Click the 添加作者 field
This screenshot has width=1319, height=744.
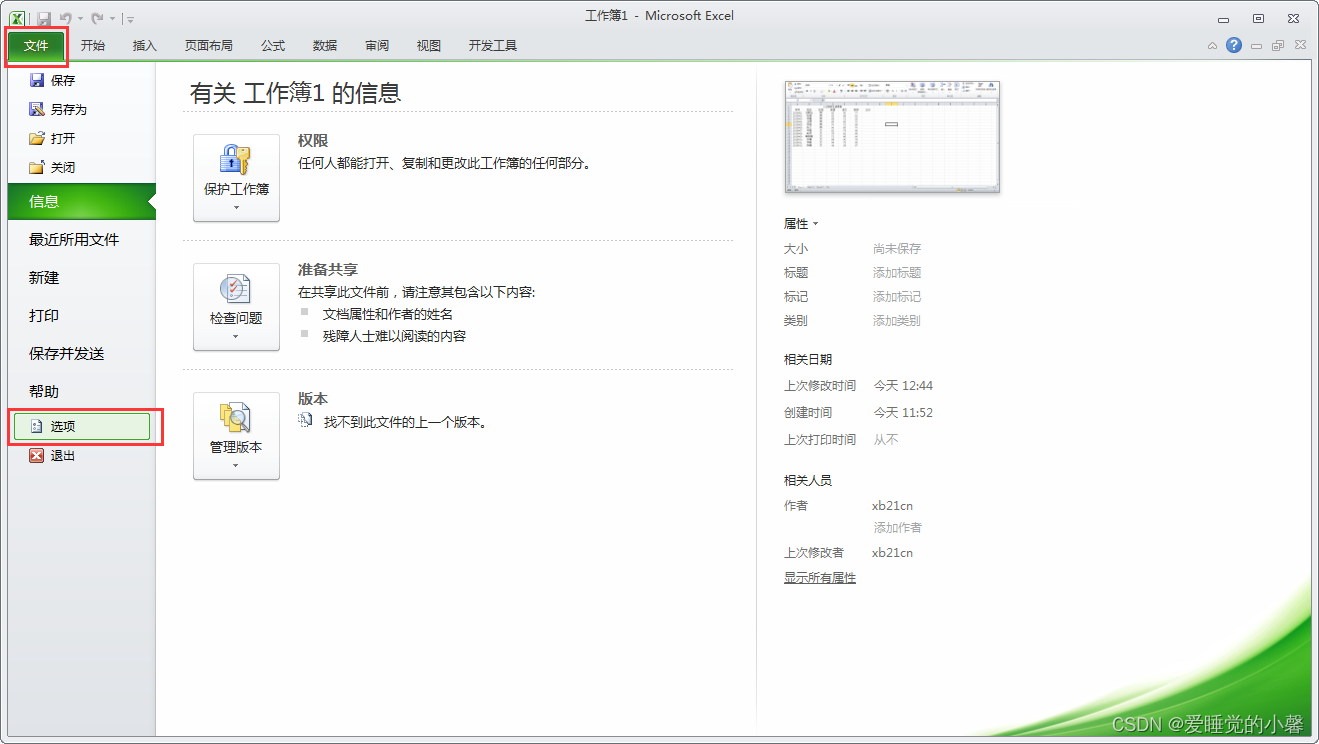(x=897, y=527)
